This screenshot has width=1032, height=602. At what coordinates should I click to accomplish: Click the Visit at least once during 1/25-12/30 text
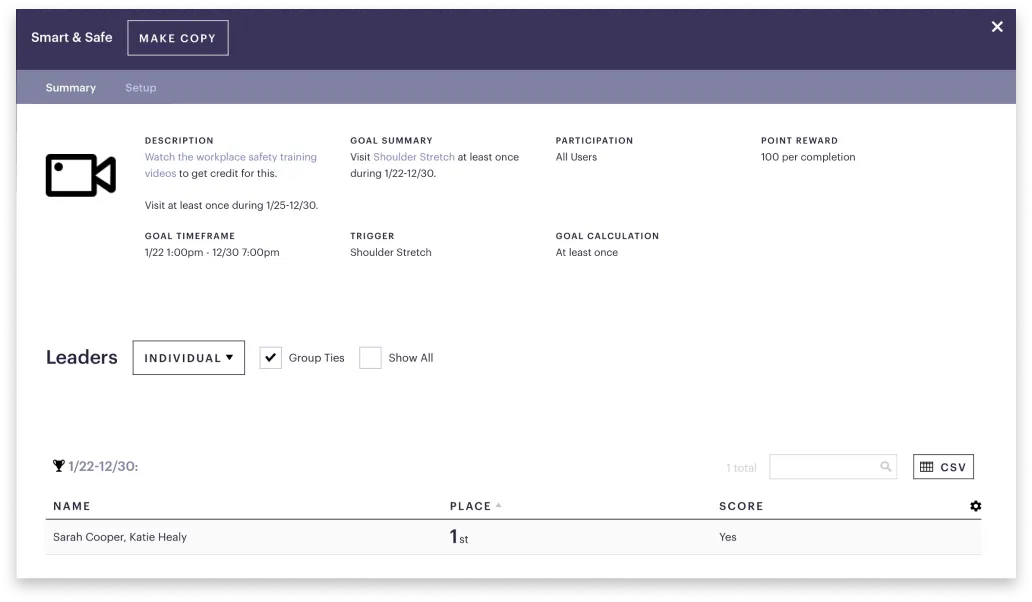point(232,205)
